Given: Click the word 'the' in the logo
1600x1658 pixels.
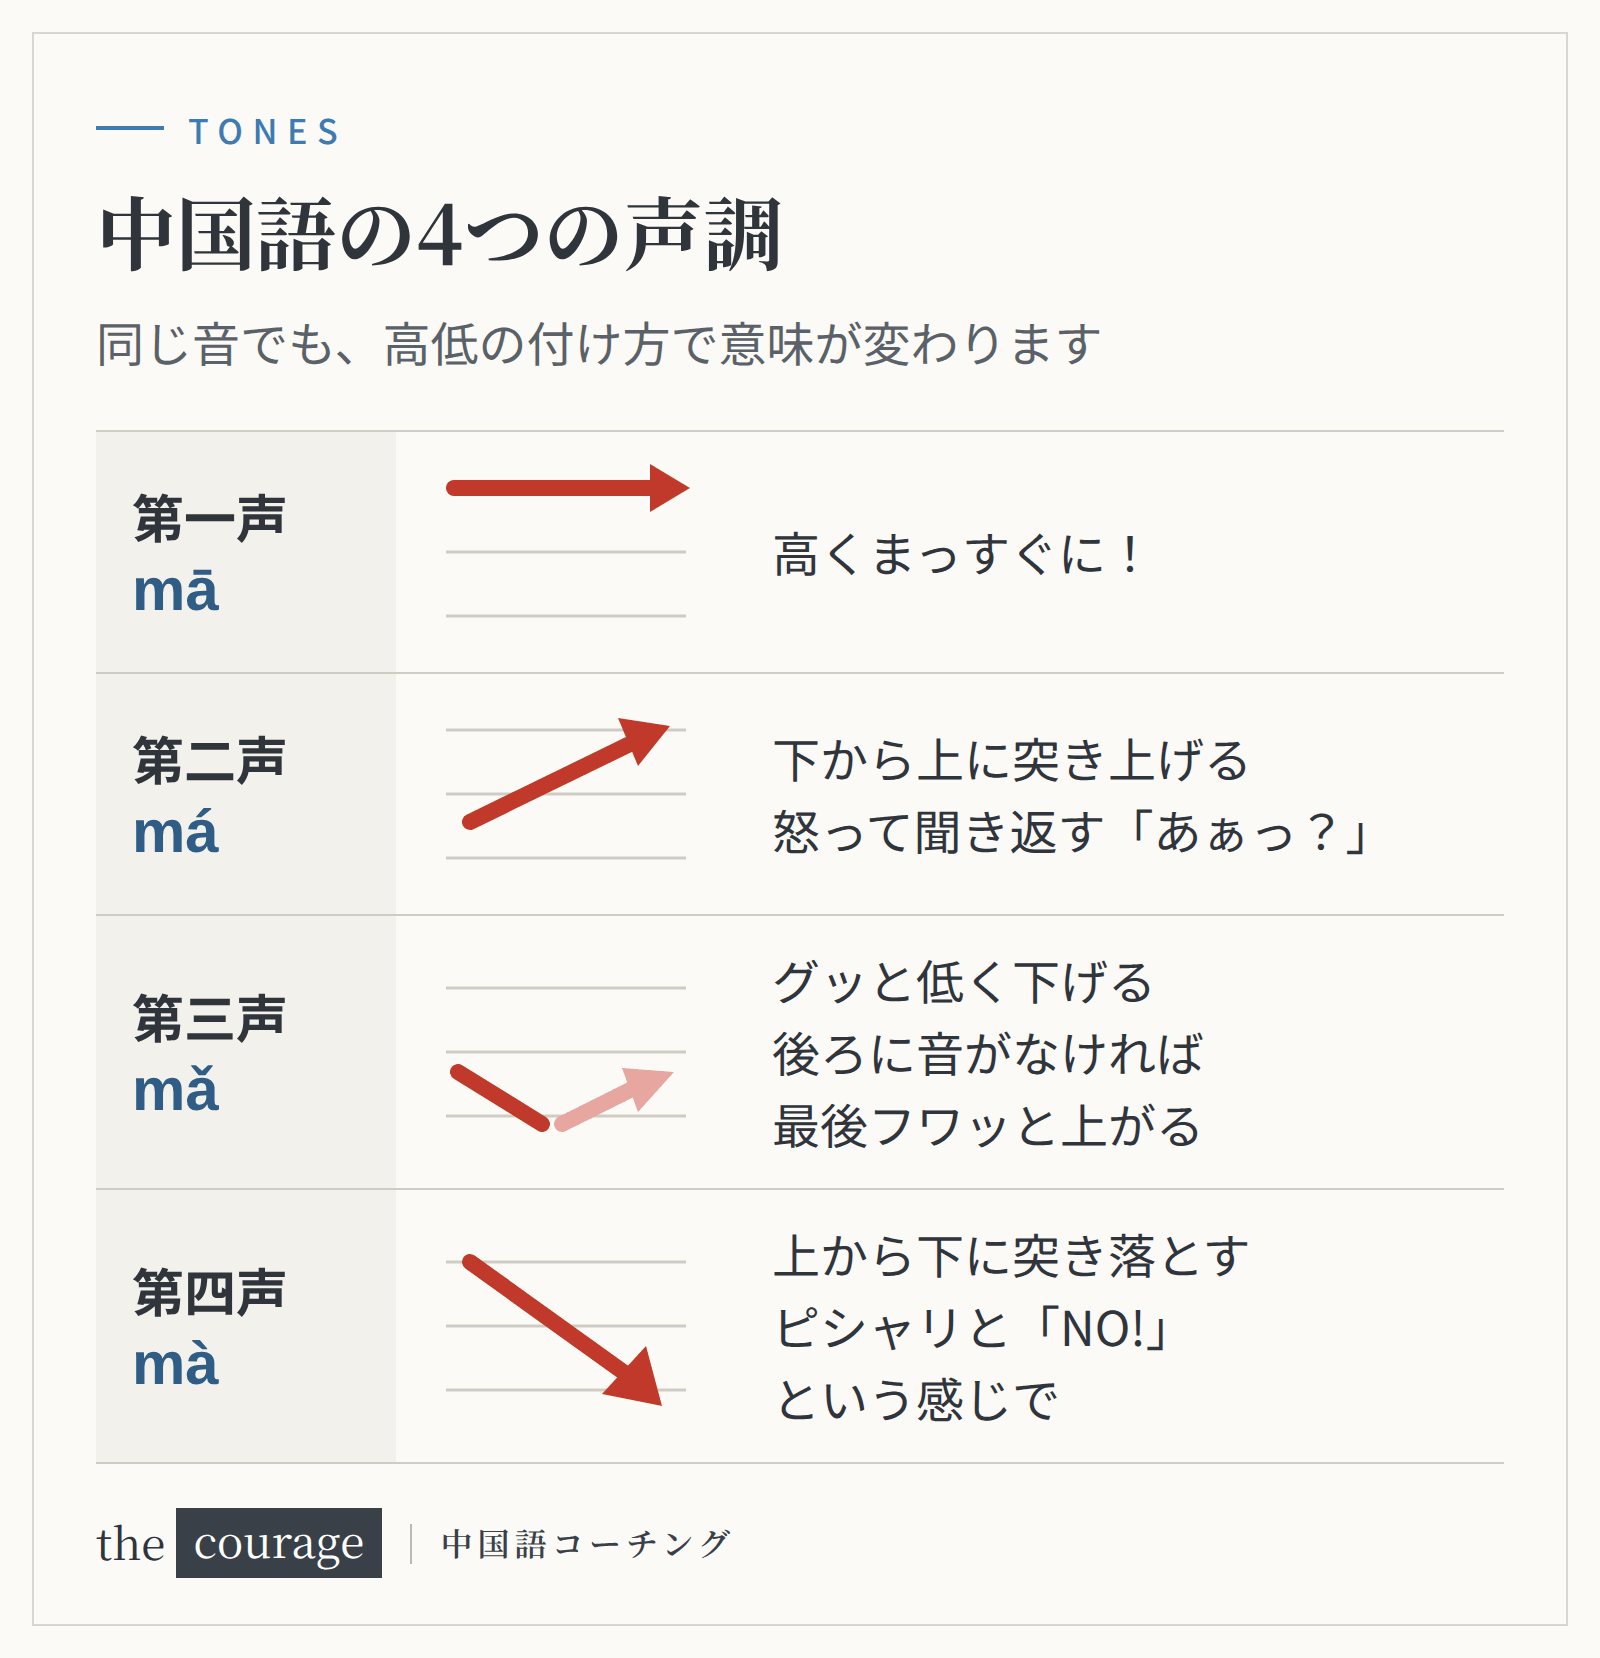Looking at the screenshot, I should point(130,1544).
